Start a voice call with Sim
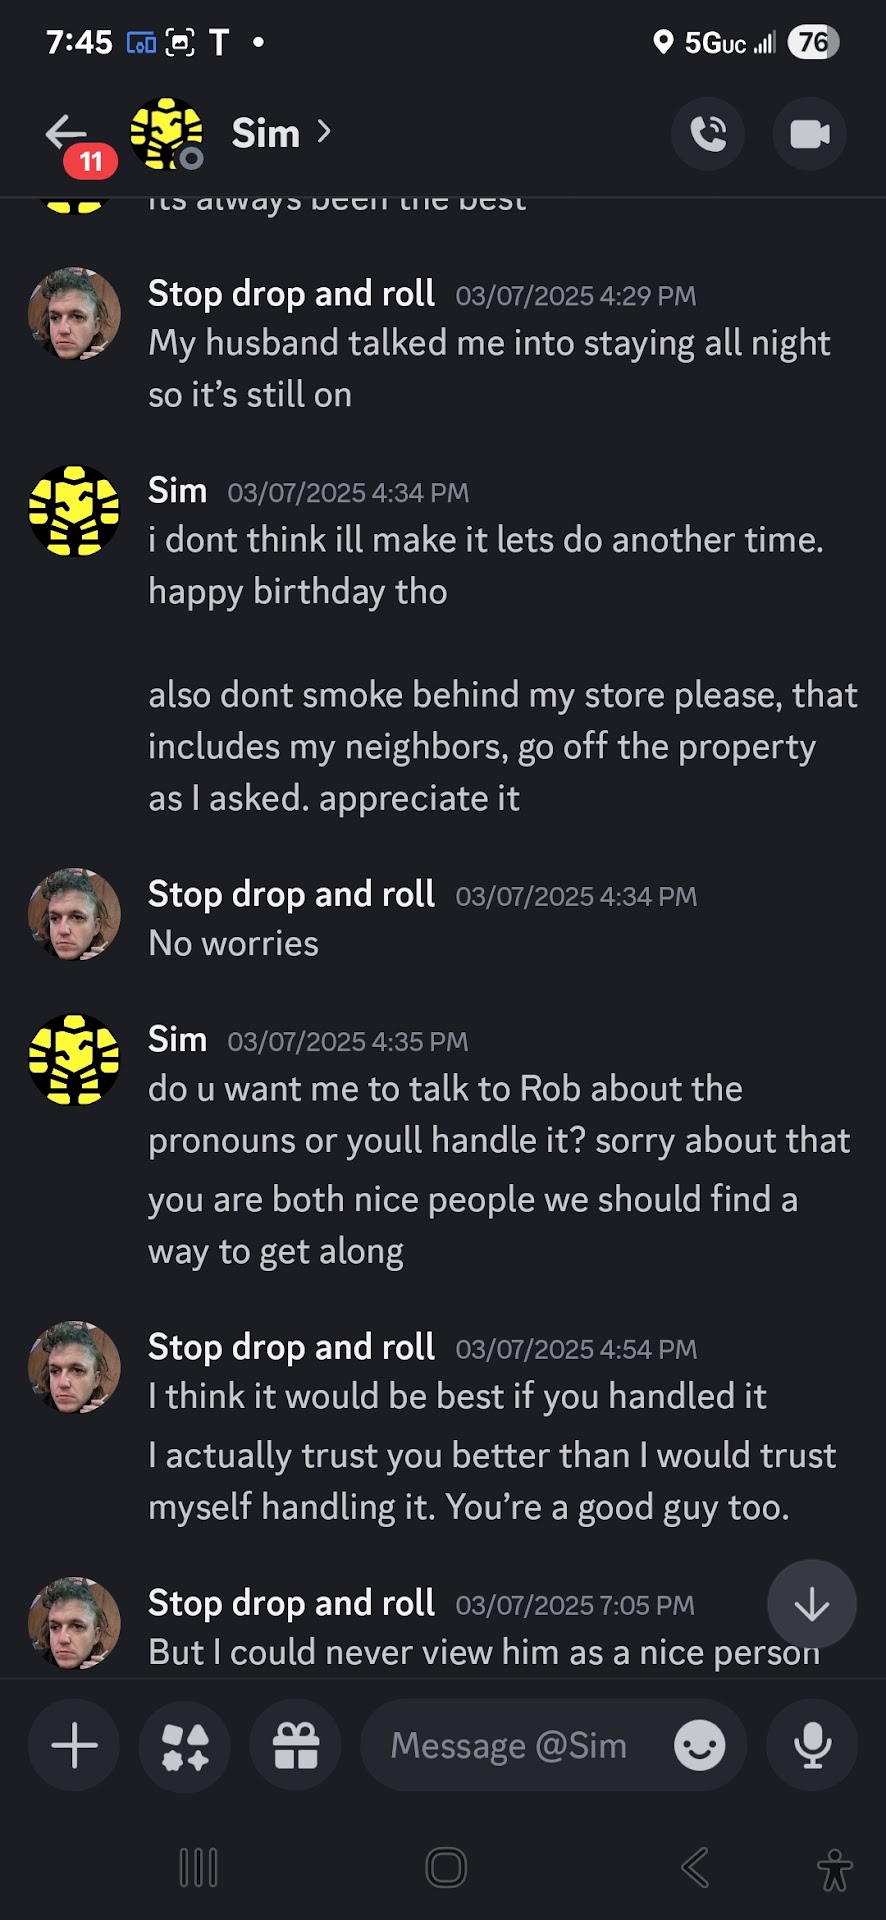Viewport: 886px width, 1920px height. 708,134
